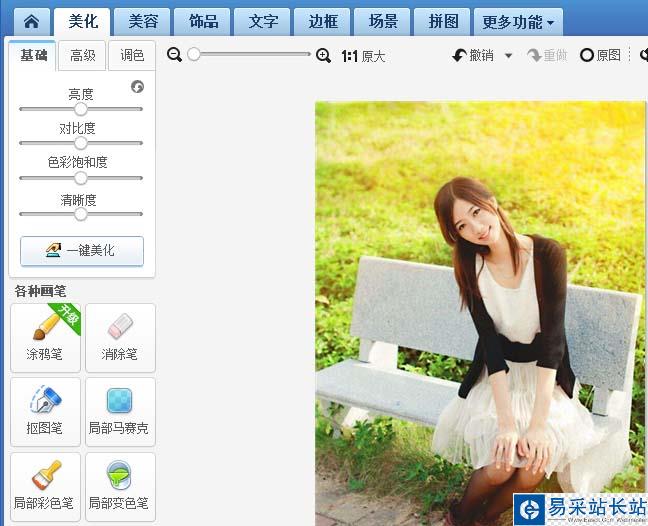Open the 场景 tab

(x=383, y=21)
